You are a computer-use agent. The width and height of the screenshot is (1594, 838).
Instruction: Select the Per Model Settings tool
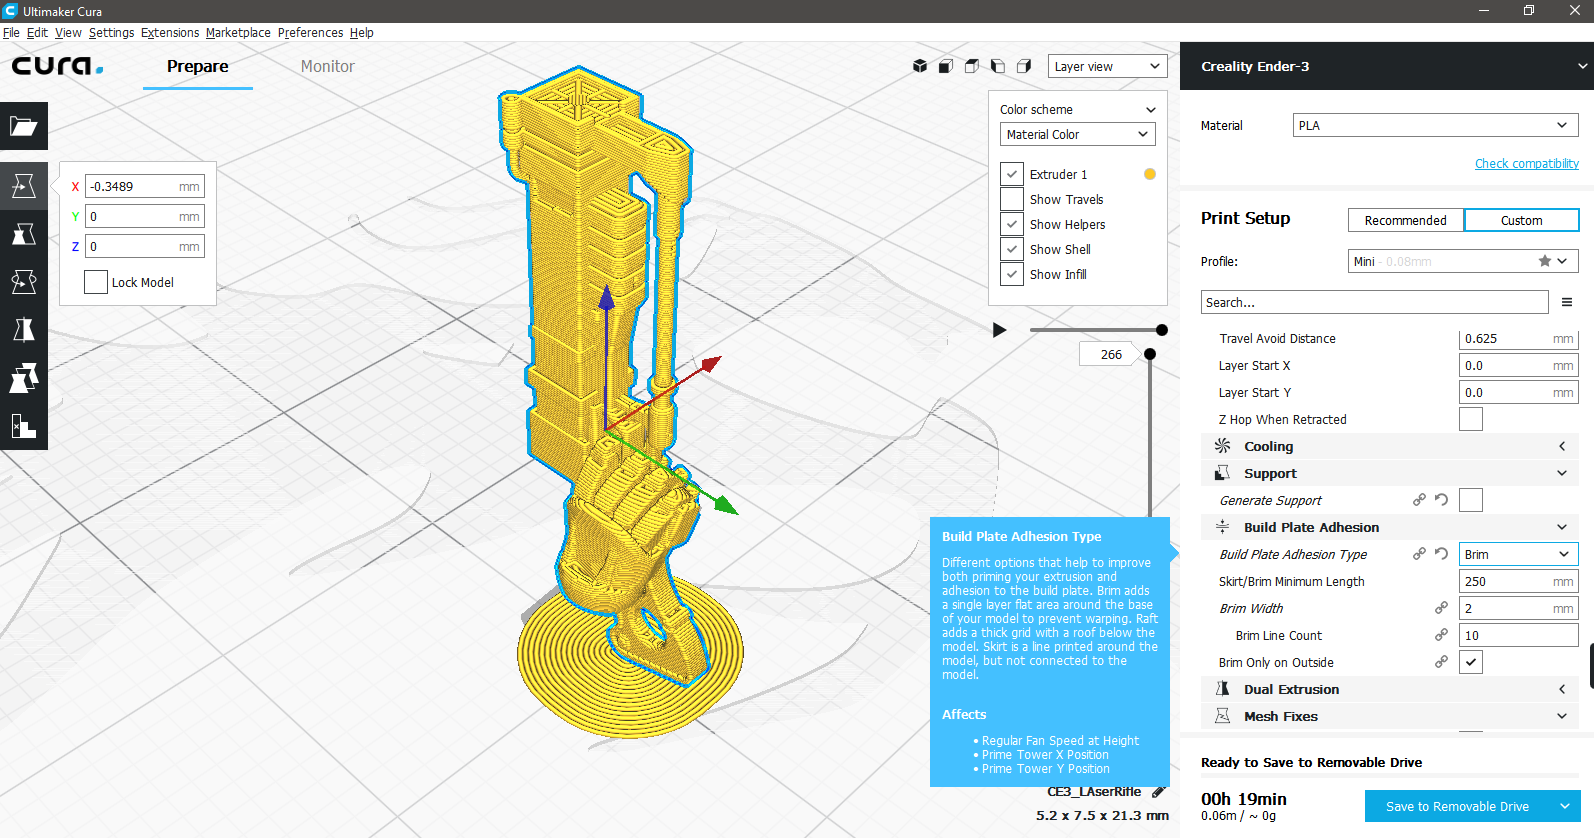tap(24, 378)
